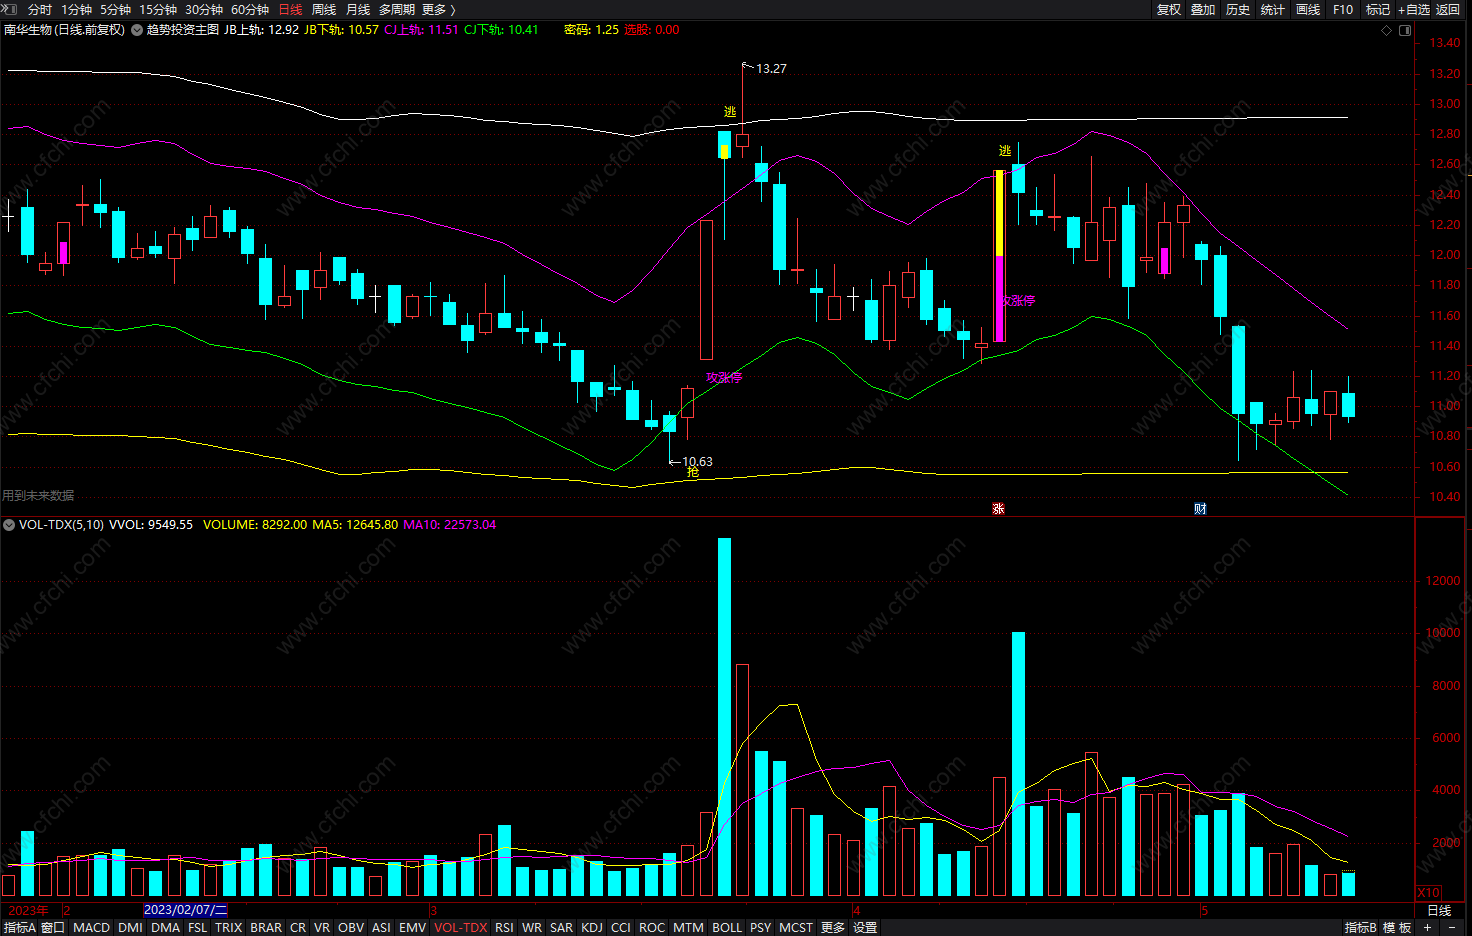Select CCI indicator

(621, 928)
